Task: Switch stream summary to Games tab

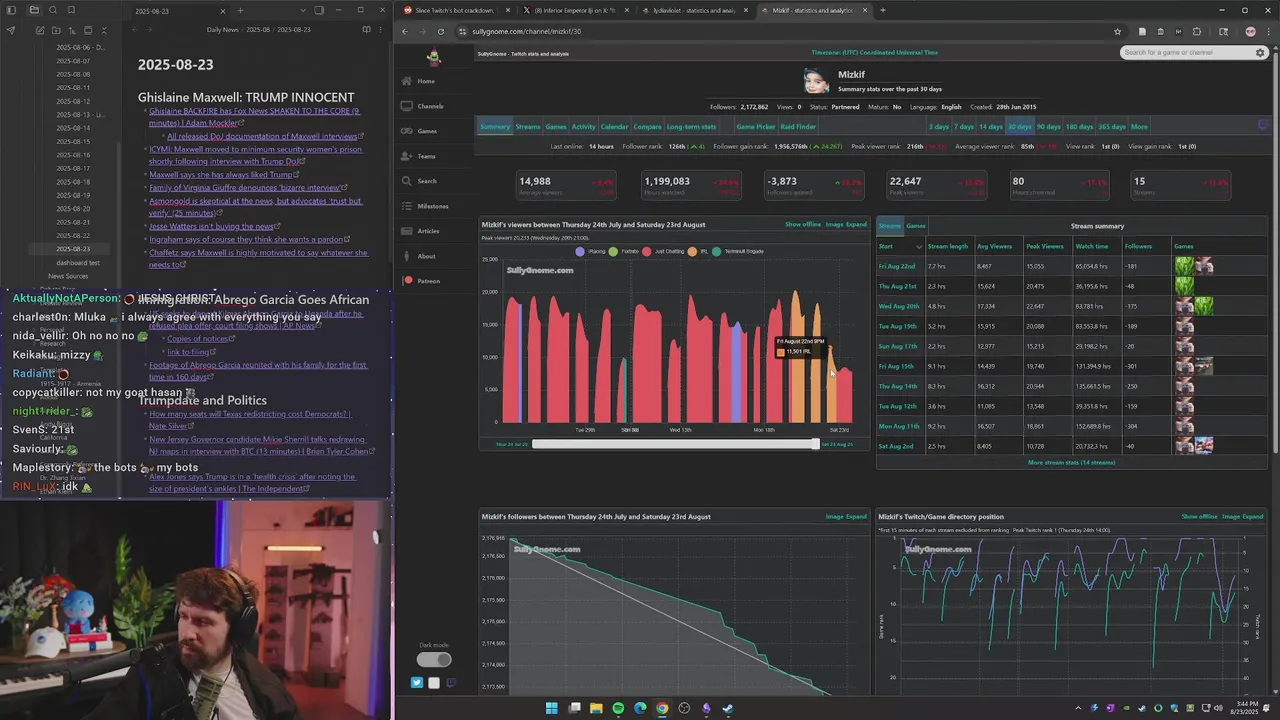Action: click(915, 226)
